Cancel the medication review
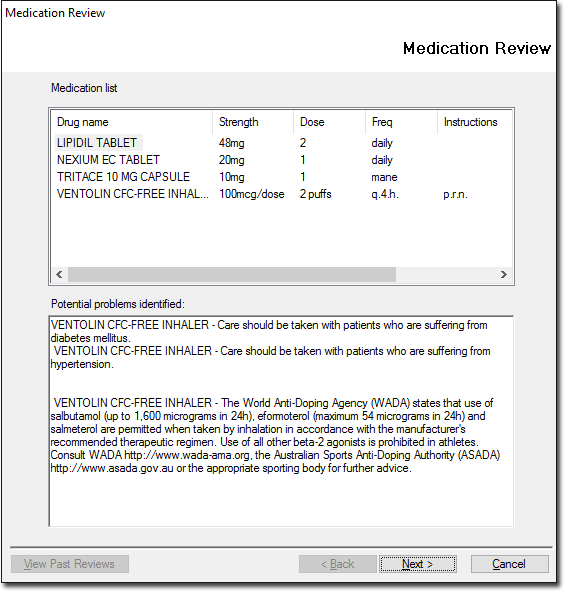 tap(509, 564)
